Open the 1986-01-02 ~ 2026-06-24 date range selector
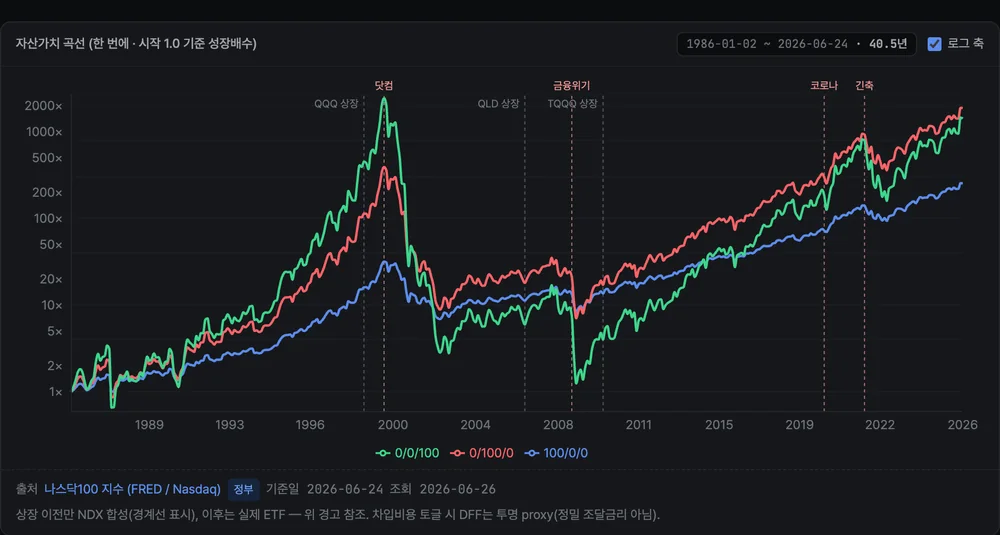Image resolution: width=1000 pixels, height=535 pixels. (797, 44)
